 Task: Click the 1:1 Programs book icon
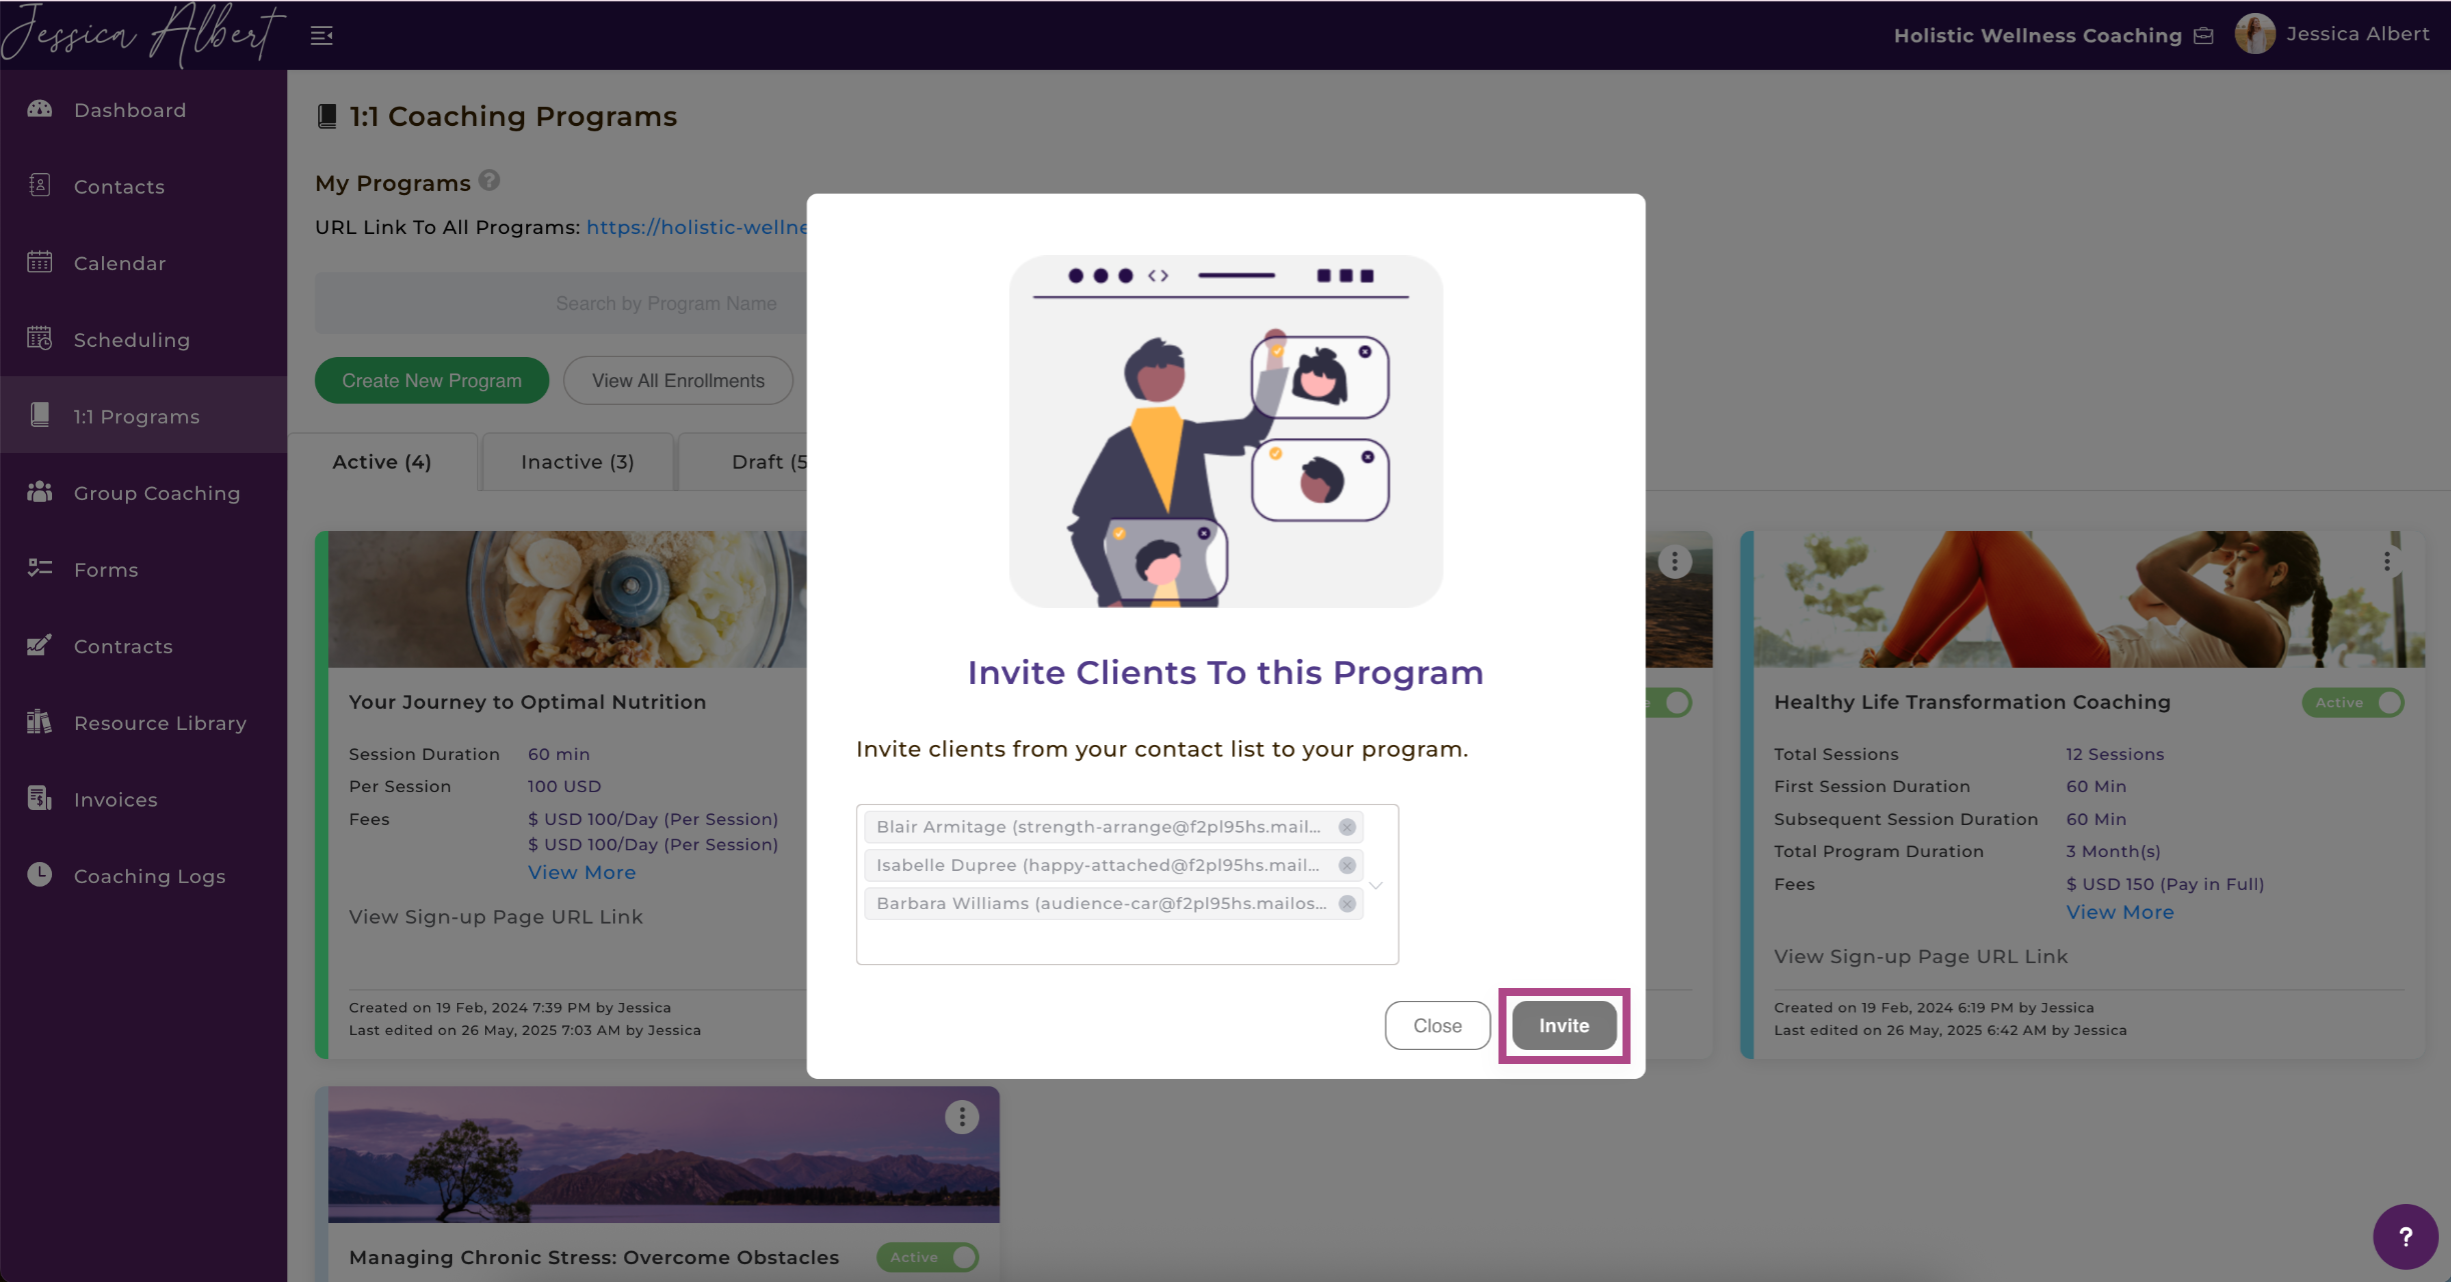[40, 415]
